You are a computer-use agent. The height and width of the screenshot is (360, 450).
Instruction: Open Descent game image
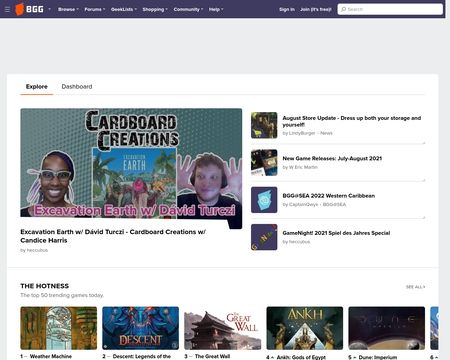pos(141,328)
